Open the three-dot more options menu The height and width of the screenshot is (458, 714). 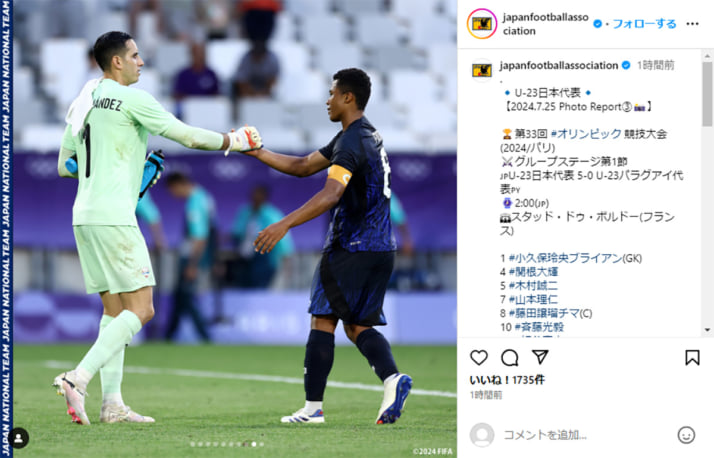coord(692,24)
